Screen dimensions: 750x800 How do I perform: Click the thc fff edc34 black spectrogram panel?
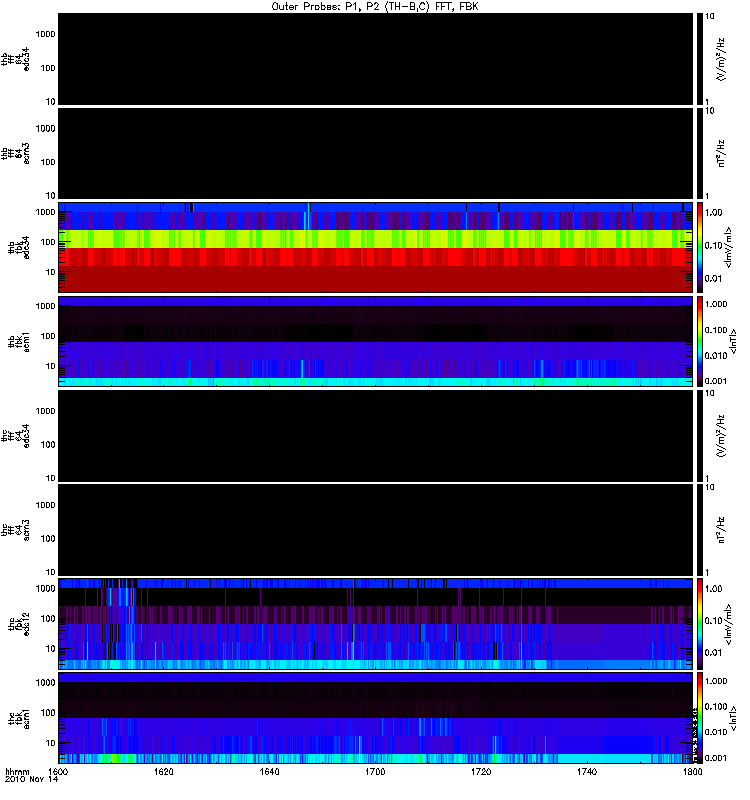376,436
